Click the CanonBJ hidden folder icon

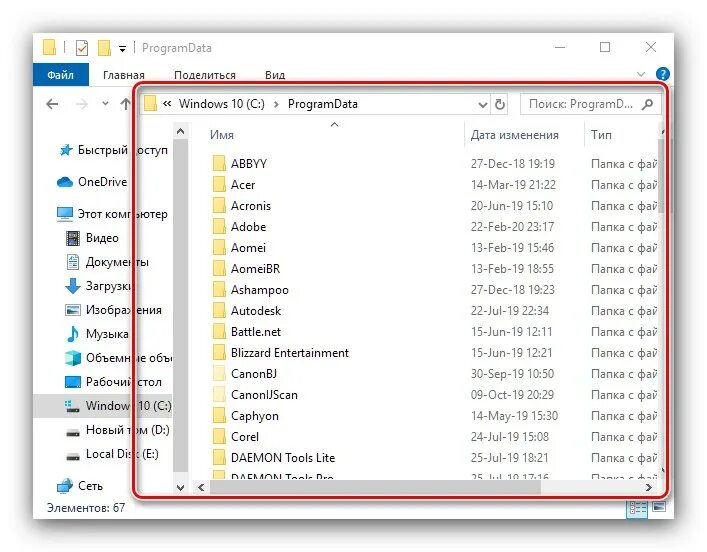pos(219,373)
